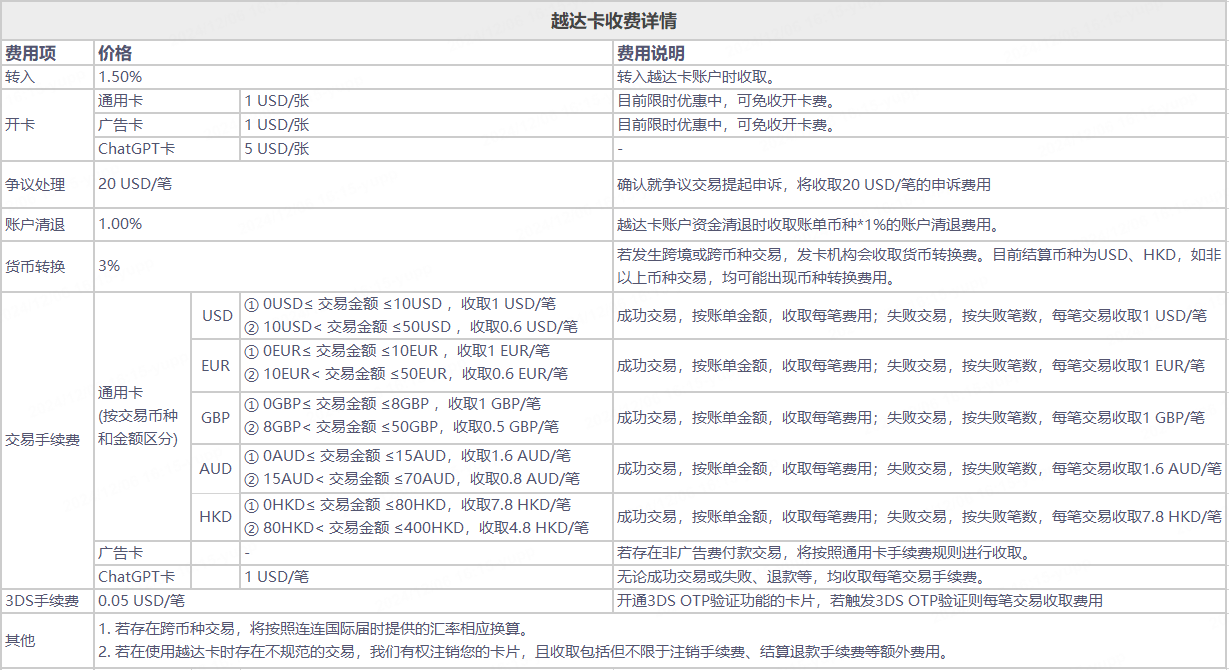
Task: Click 通用卡 in the 开卡 section
Action: coord(120,101)
